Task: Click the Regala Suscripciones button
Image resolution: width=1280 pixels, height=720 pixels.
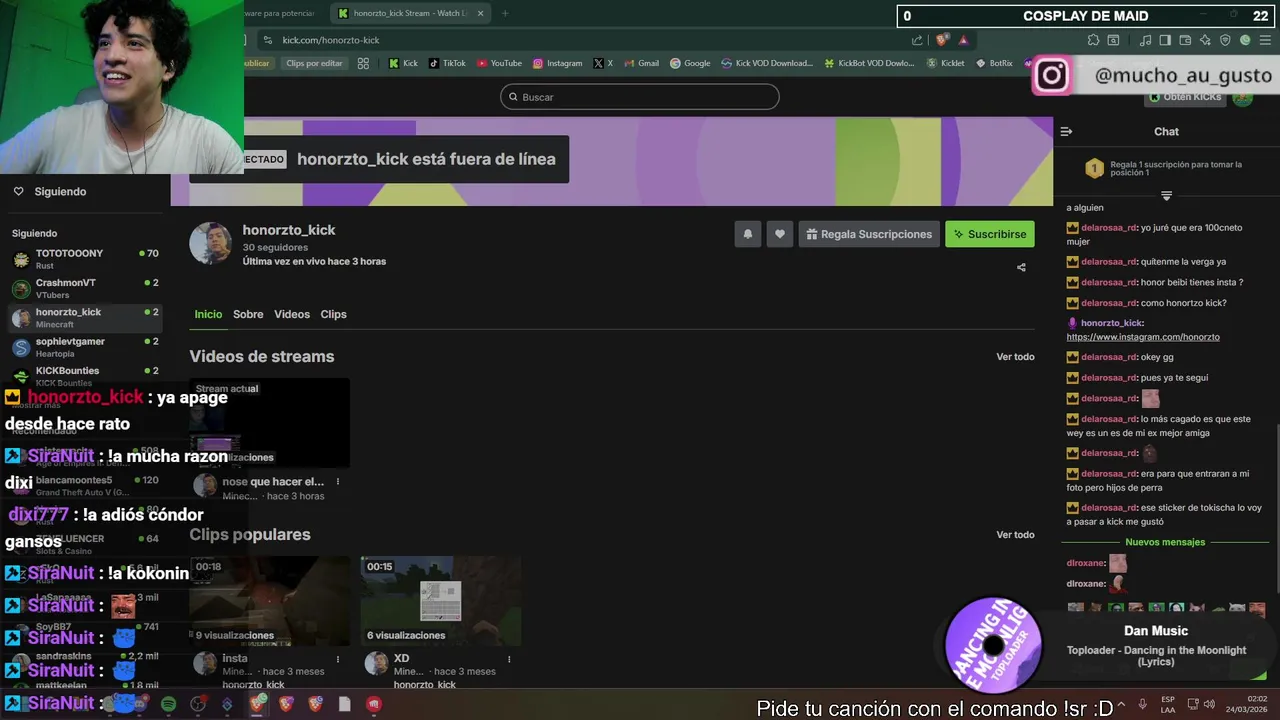Action: [x=869, y=234]
